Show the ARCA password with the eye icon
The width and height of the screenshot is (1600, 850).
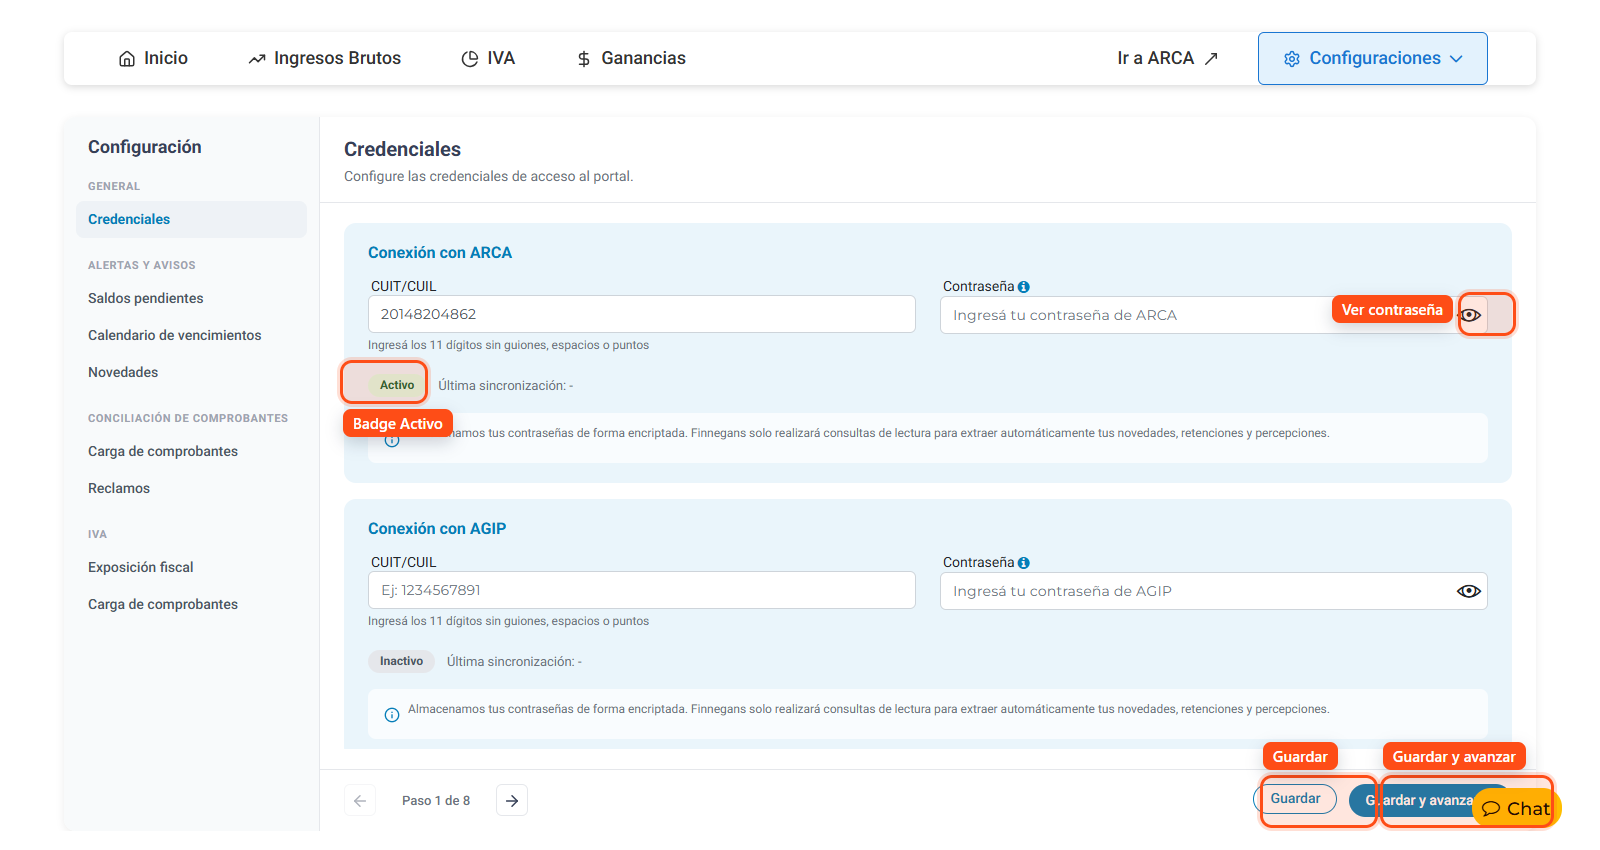pos(1470,315)
